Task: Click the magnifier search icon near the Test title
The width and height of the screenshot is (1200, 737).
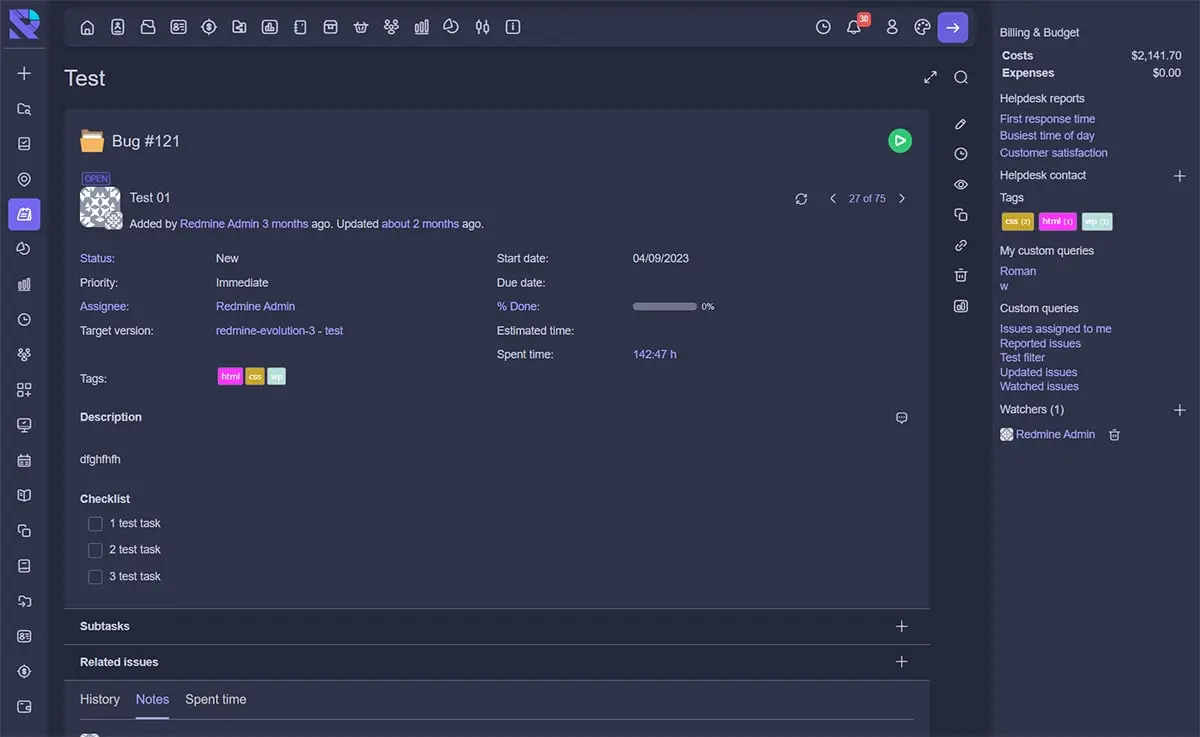Action: point(960,77)
